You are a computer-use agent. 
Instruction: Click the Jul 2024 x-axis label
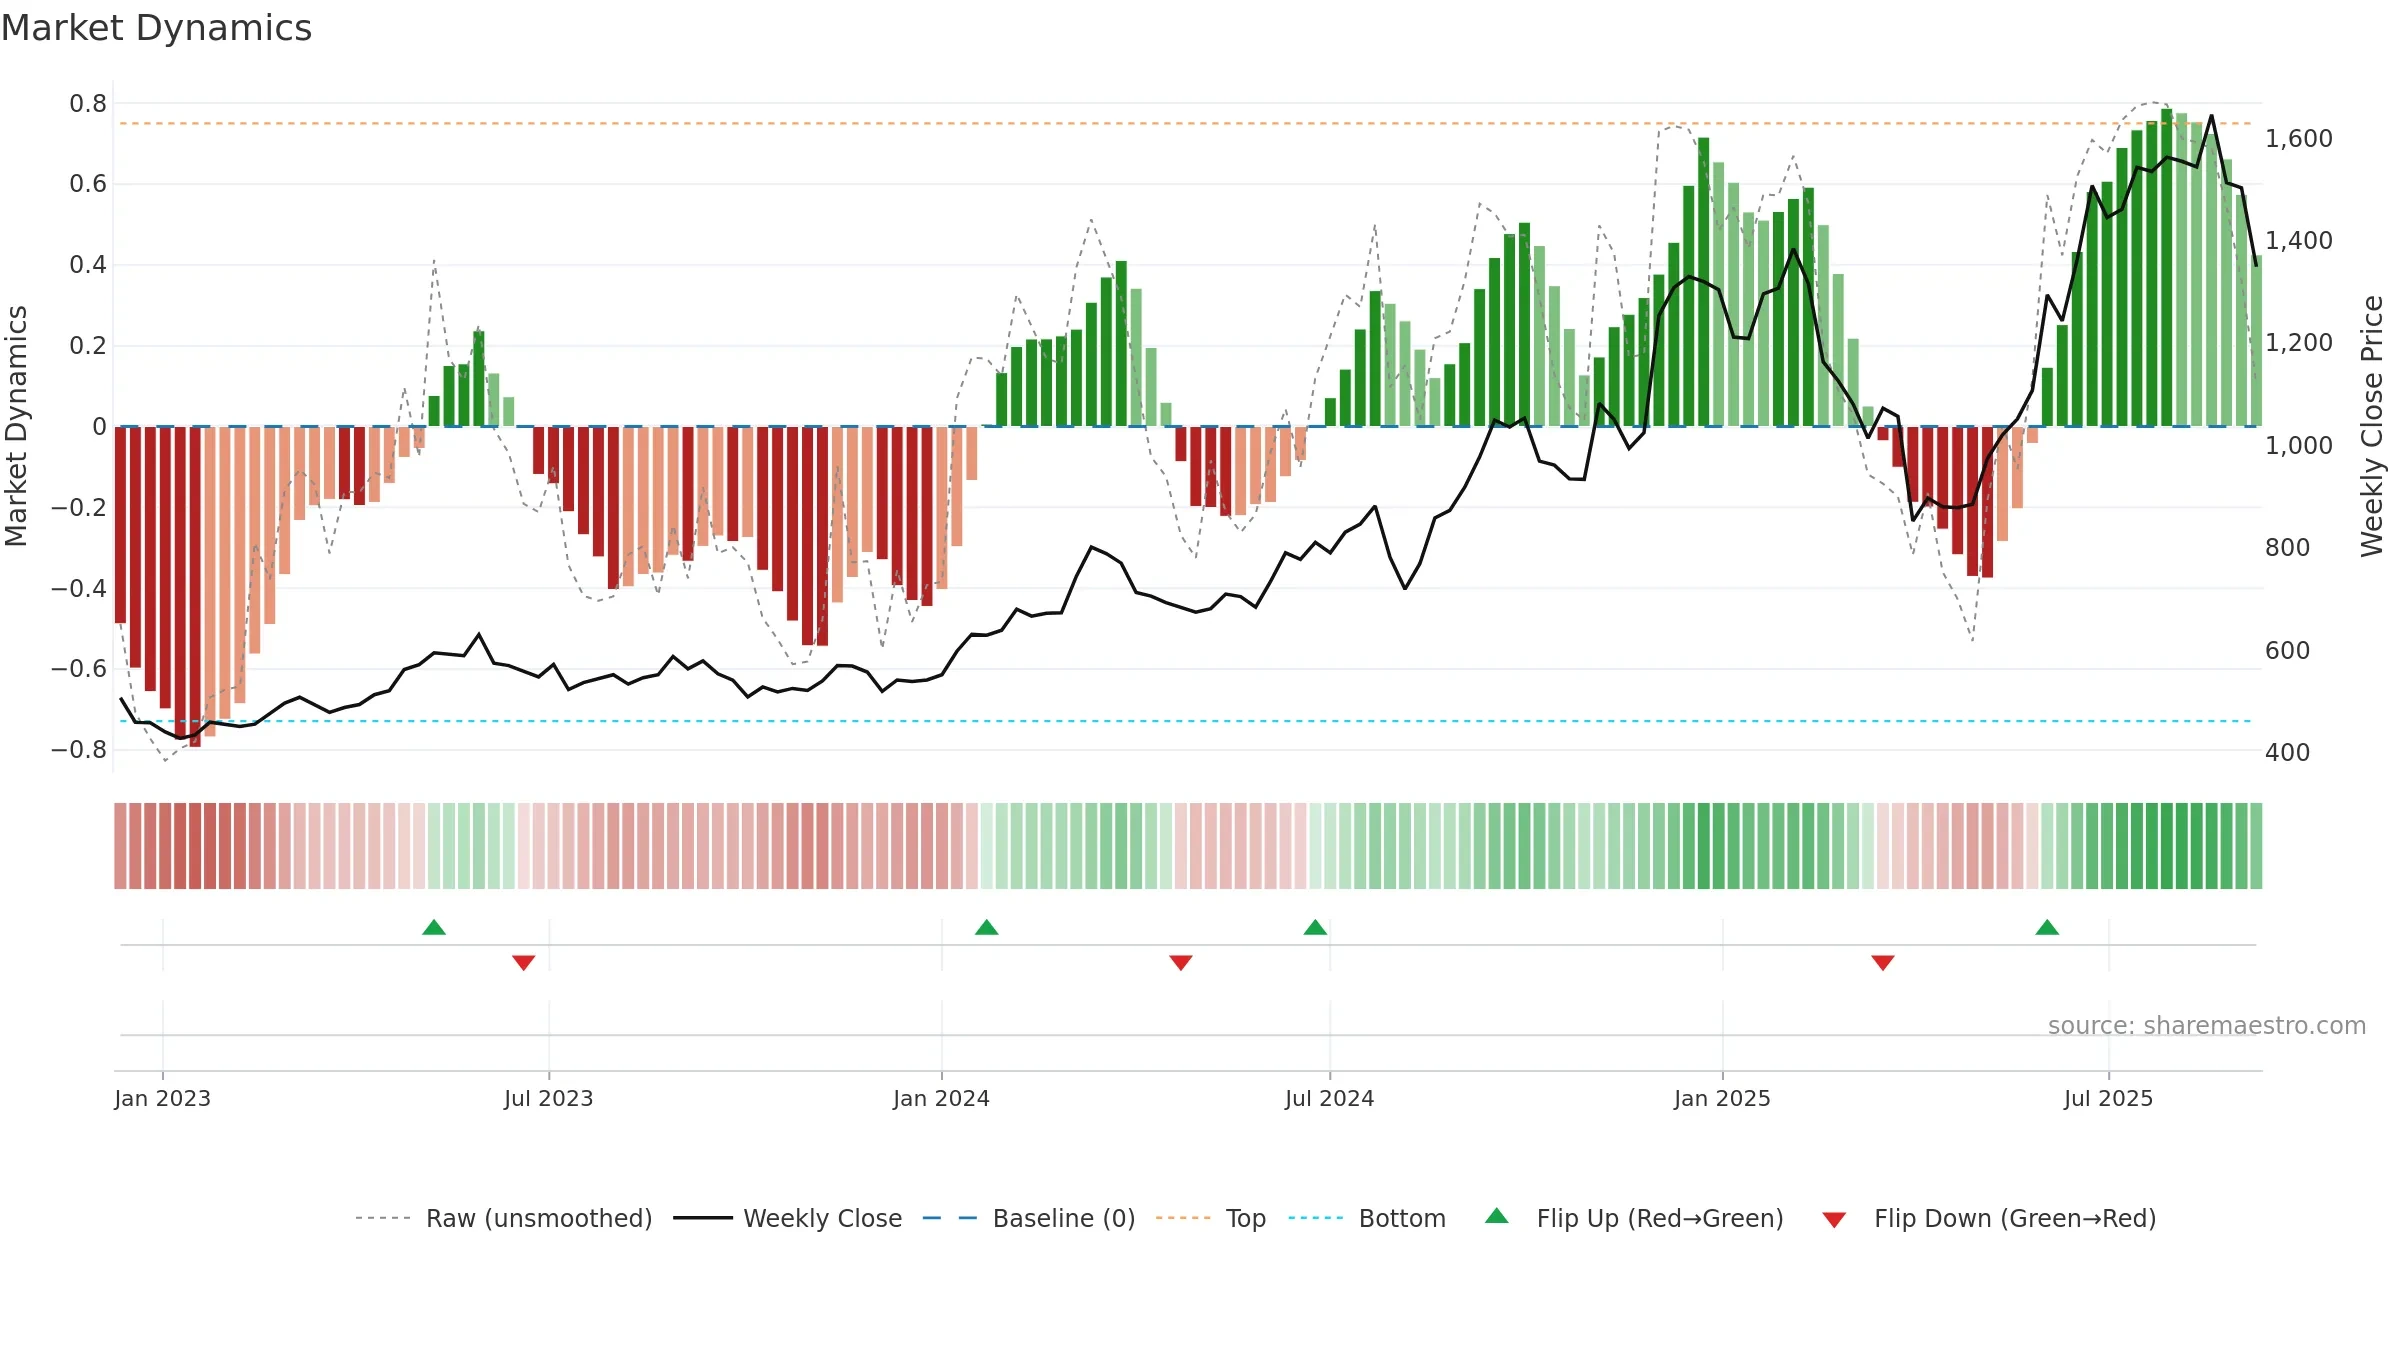click(x=1329, y=1098)
